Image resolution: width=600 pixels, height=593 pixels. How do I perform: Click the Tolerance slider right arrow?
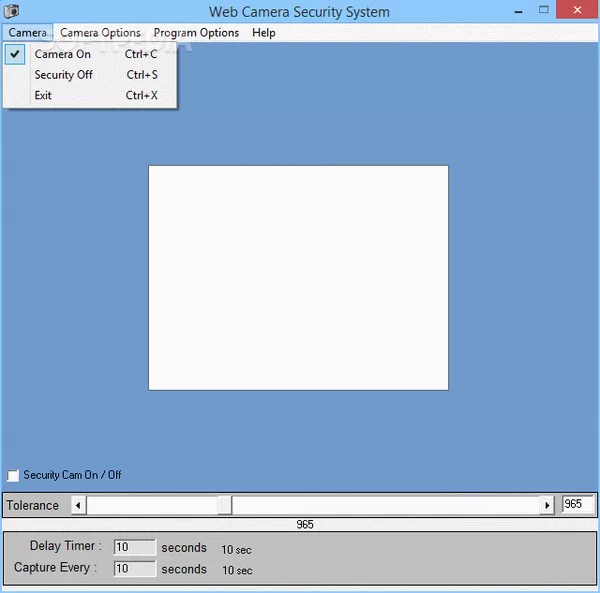pos(547,506)
